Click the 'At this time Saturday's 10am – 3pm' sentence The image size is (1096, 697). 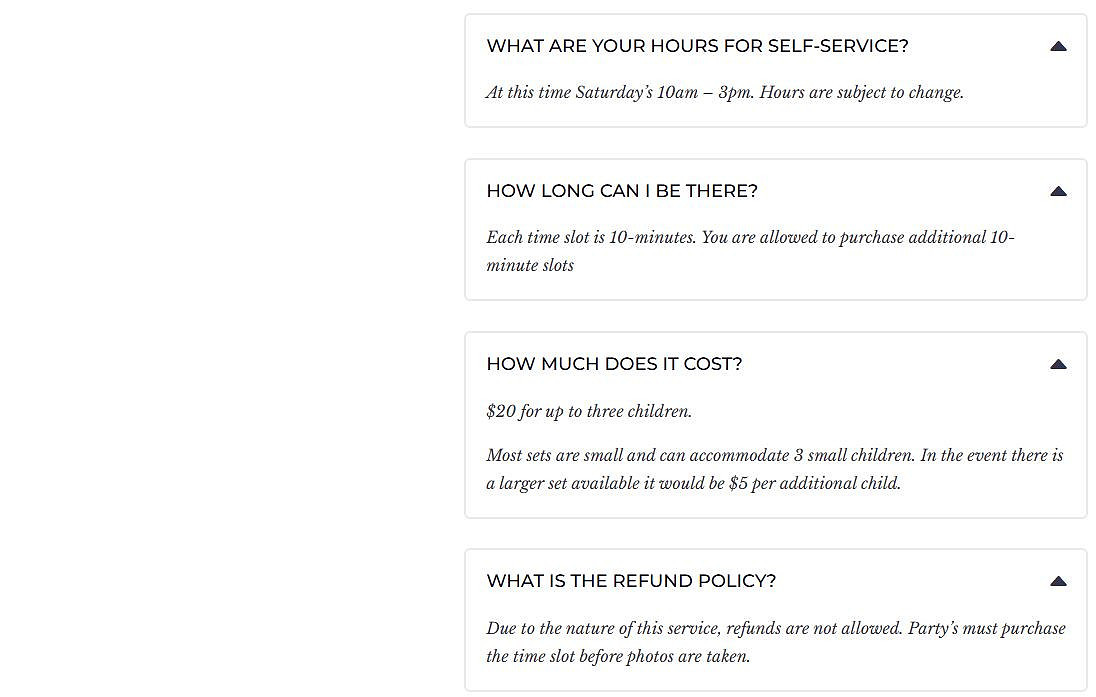coord(620,92)
